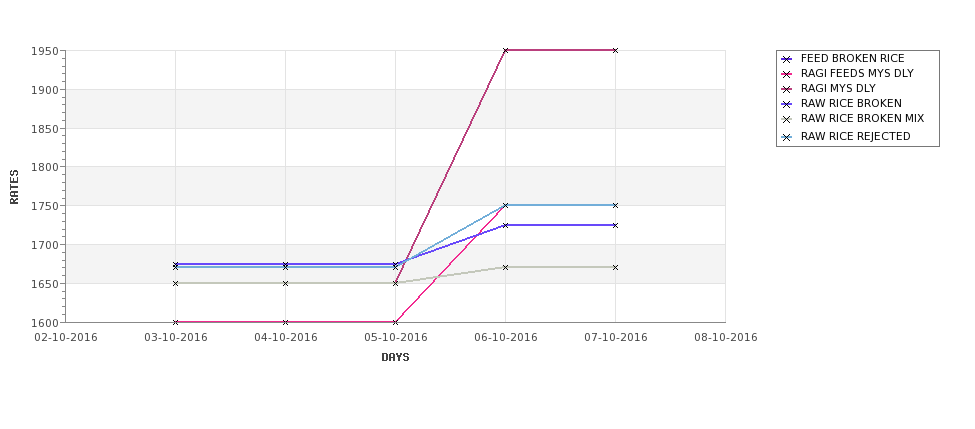Screen dimensions: 975x429
Task: Click the RATES axis title
Action: point(14,187)
